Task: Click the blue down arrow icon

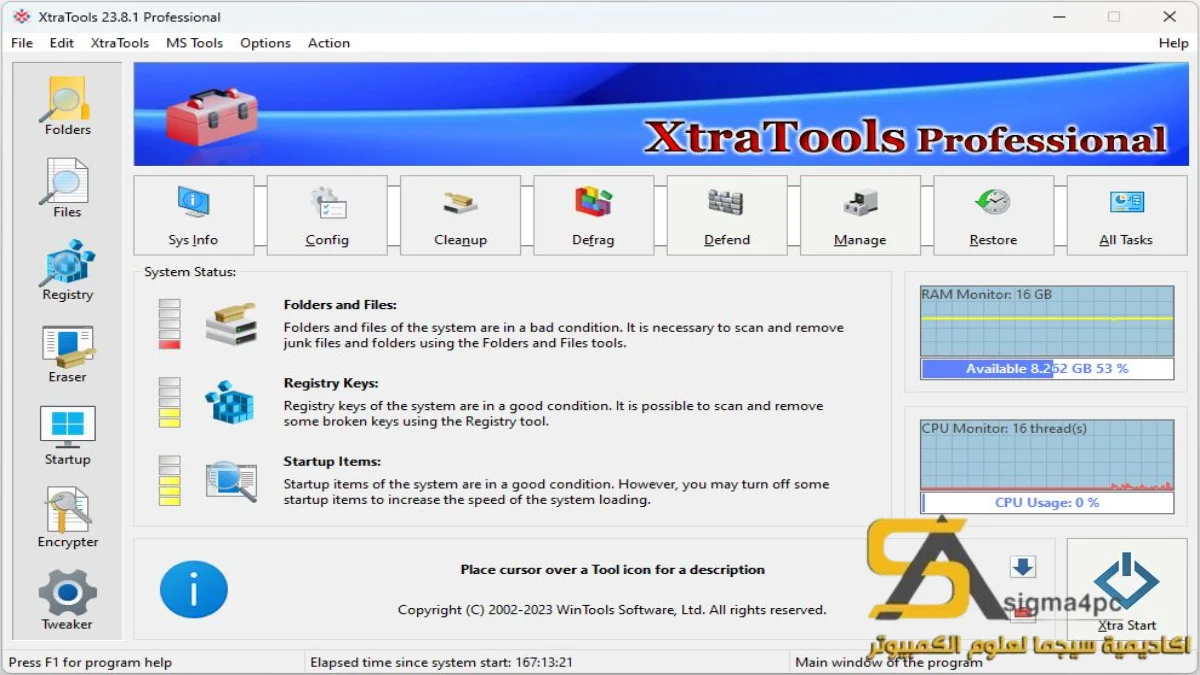Action: pyautogui.click(x=1022, y=568)
